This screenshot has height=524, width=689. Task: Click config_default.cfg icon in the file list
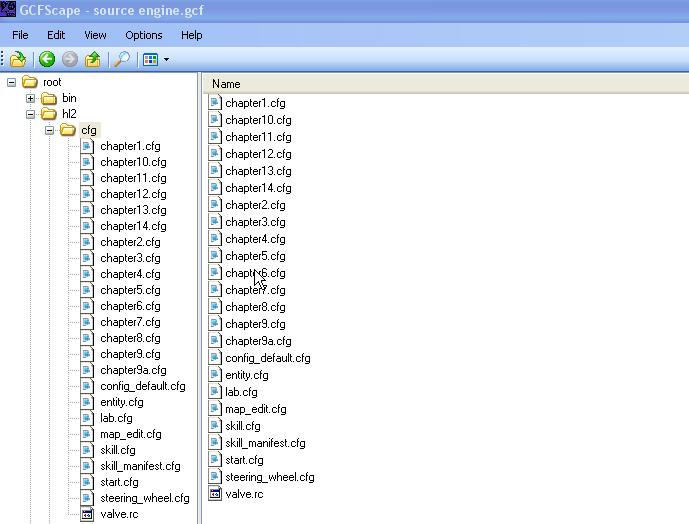coord(214,358)
